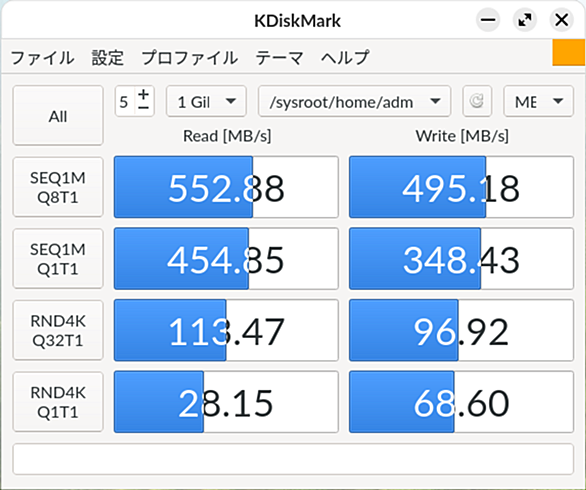Screen dimensions: 586x490
Task: Decrease loop count with minus stepper
Action: [144, 108]
